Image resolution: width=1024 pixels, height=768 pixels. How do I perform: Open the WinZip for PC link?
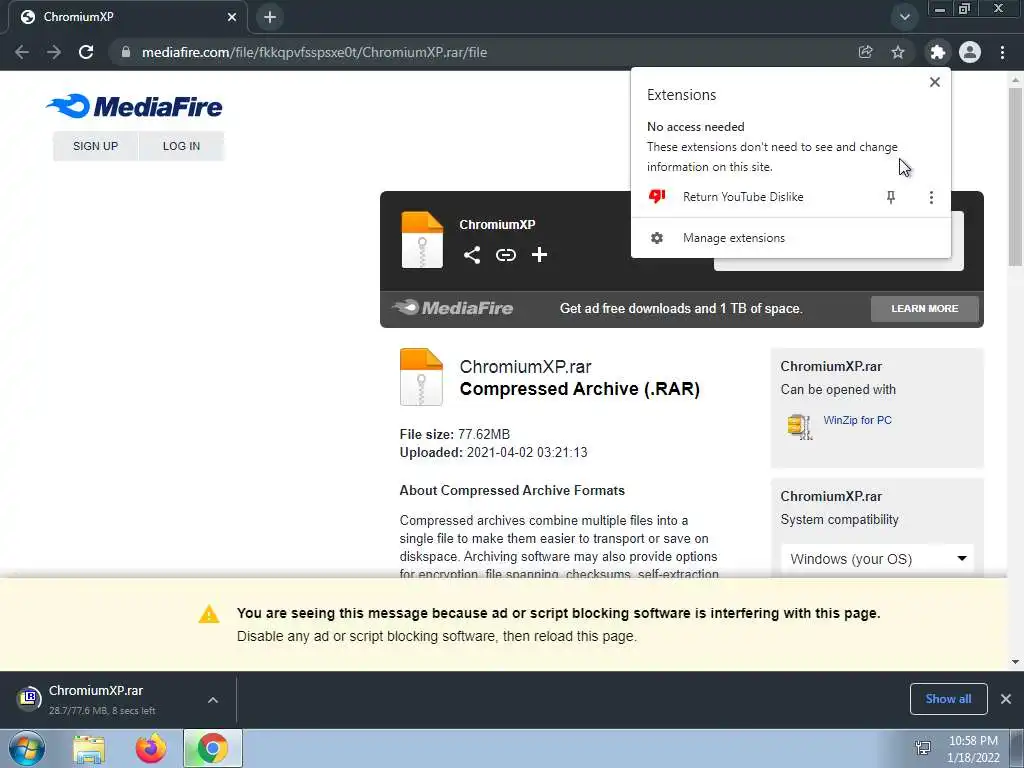tap(857, 420)
